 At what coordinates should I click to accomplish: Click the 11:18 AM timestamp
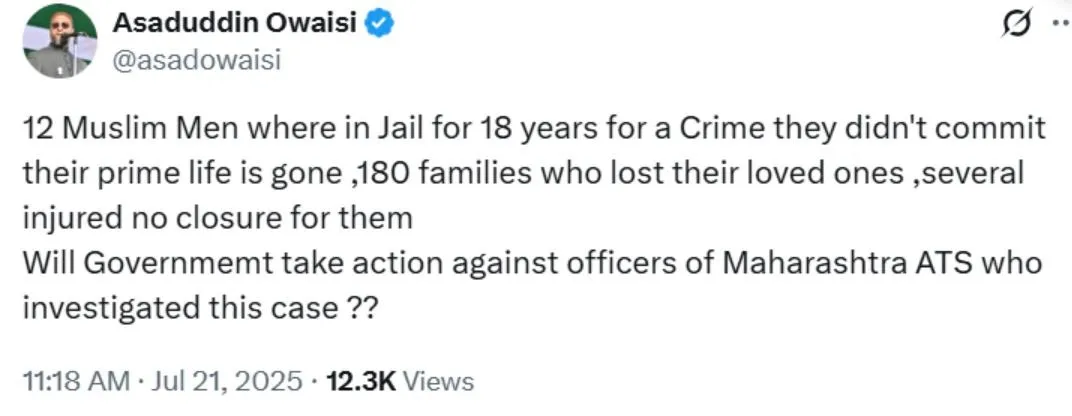point(75,380)
